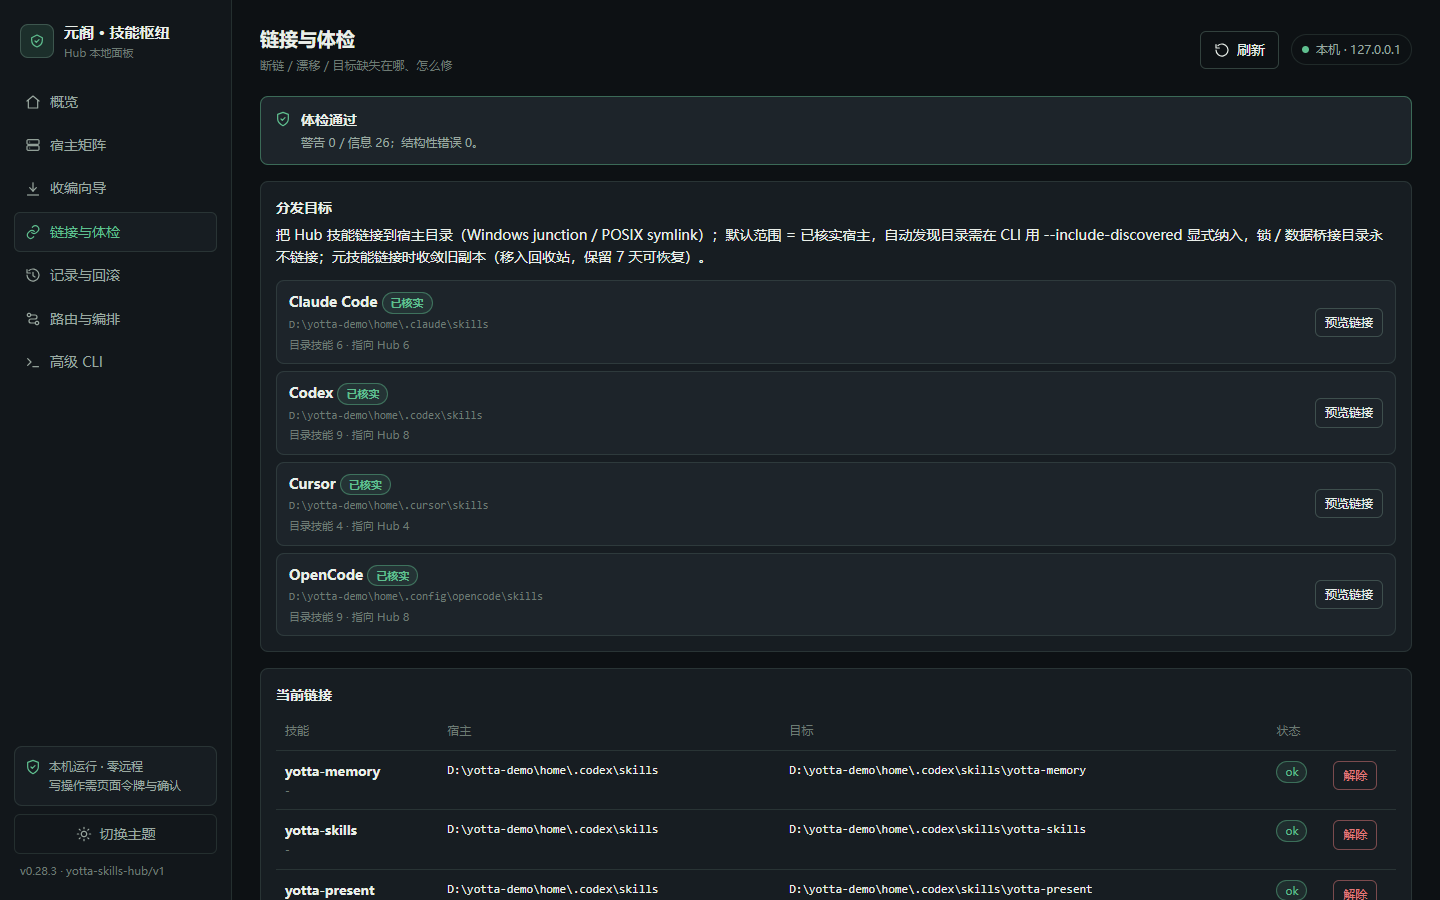Viewport: 1440px width, 900px height.
Task: Click the 已核实 badge beside Cursor
Action: click(365, 485)
